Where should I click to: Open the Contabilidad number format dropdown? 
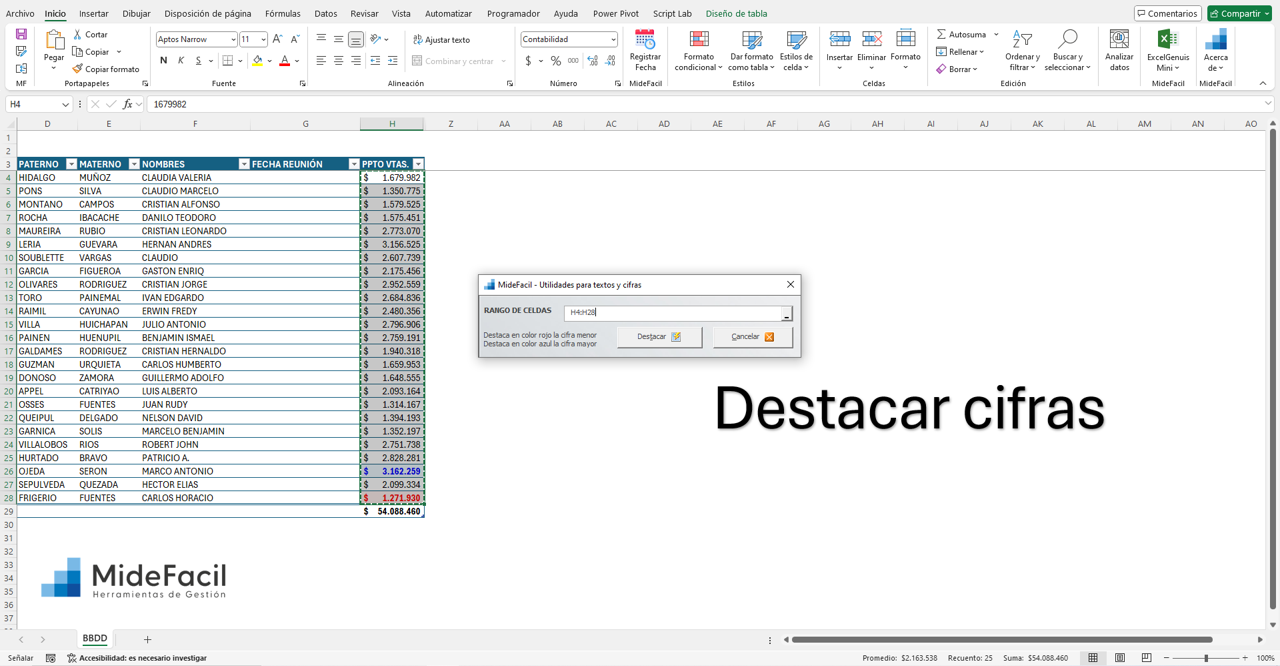pos(614,38)
